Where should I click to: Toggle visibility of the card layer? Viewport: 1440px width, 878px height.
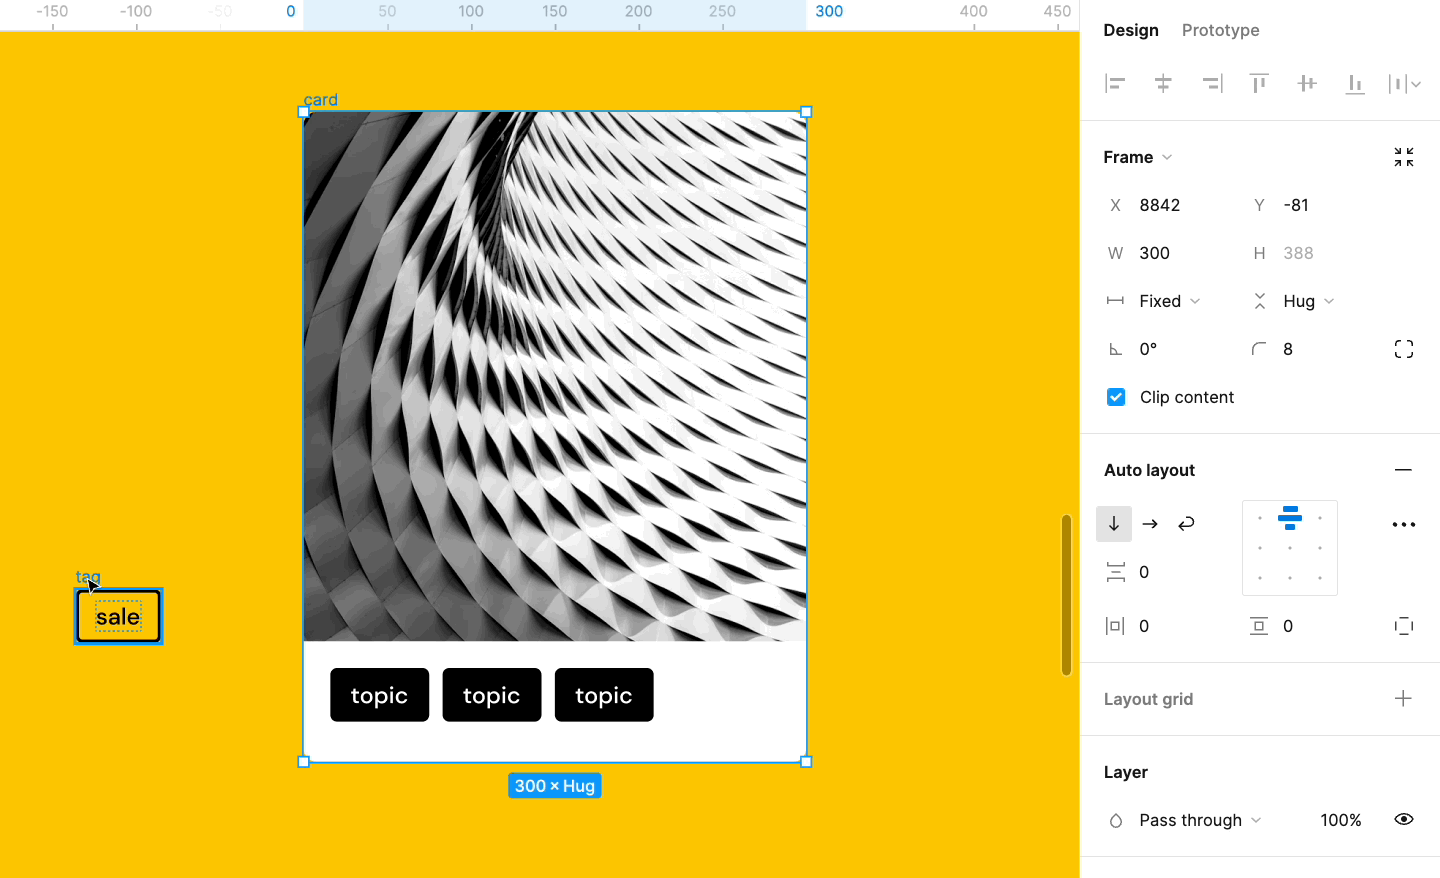pyautogui.click(x=1403, y=819)
